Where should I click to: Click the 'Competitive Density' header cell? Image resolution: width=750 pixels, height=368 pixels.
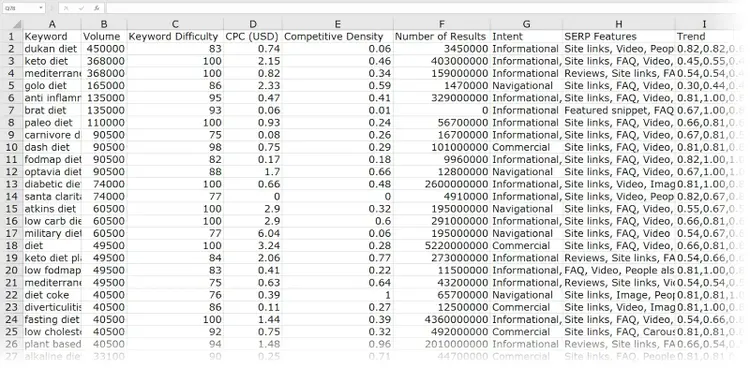[338, 36]
